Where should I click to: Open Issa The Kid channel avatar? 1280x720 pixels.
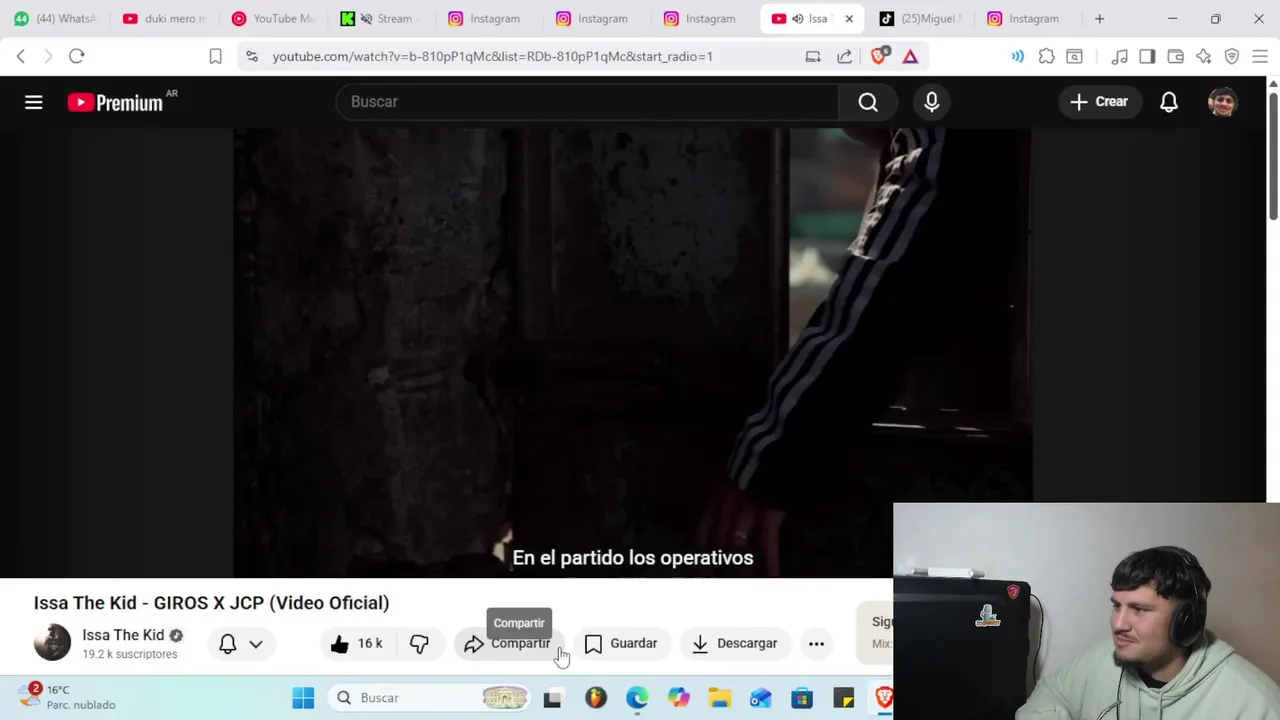click(x=52, y=643)
